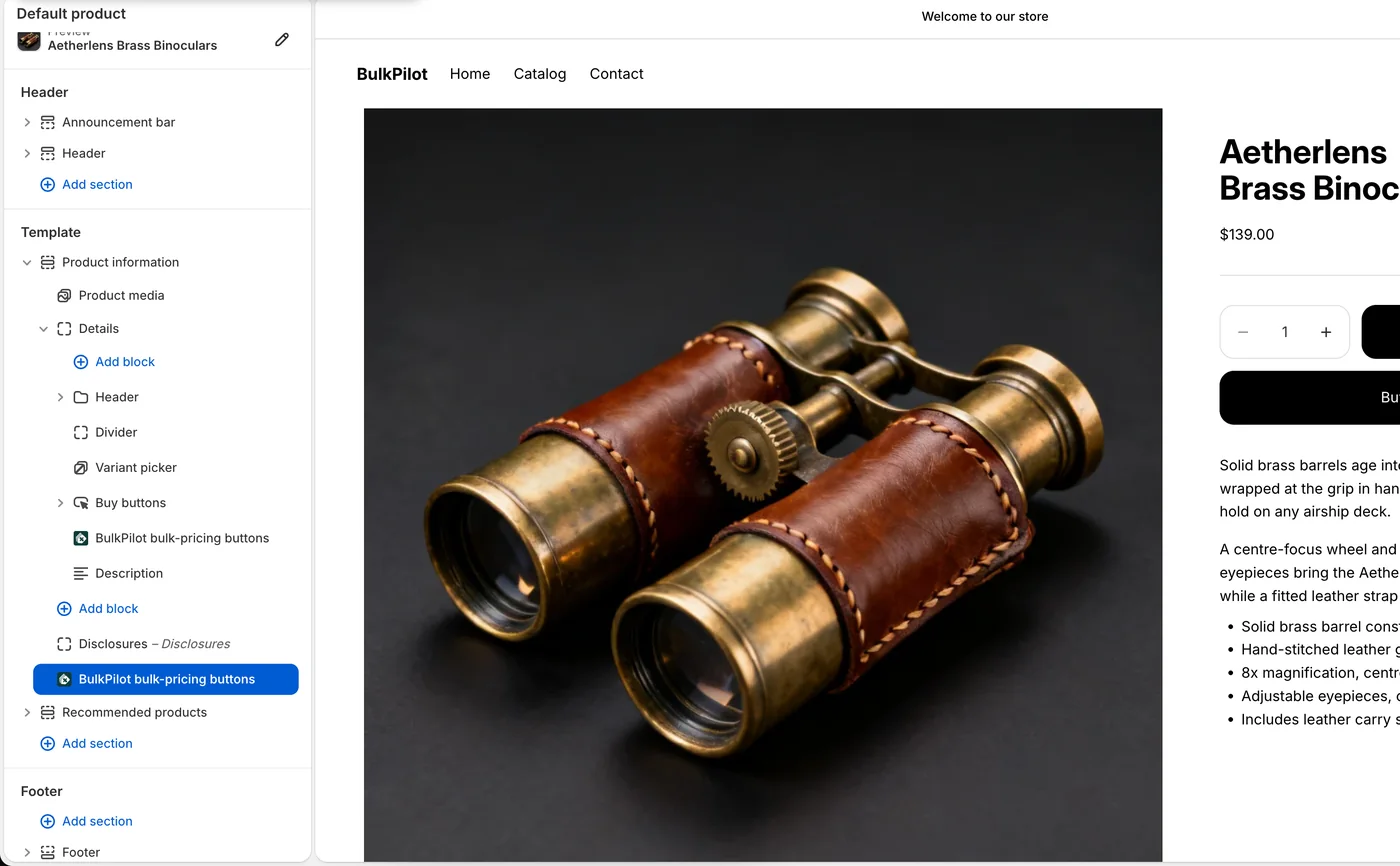
Task: Expand the Footer section chevron
Action: pyautogui.click(x=27, y=852)
